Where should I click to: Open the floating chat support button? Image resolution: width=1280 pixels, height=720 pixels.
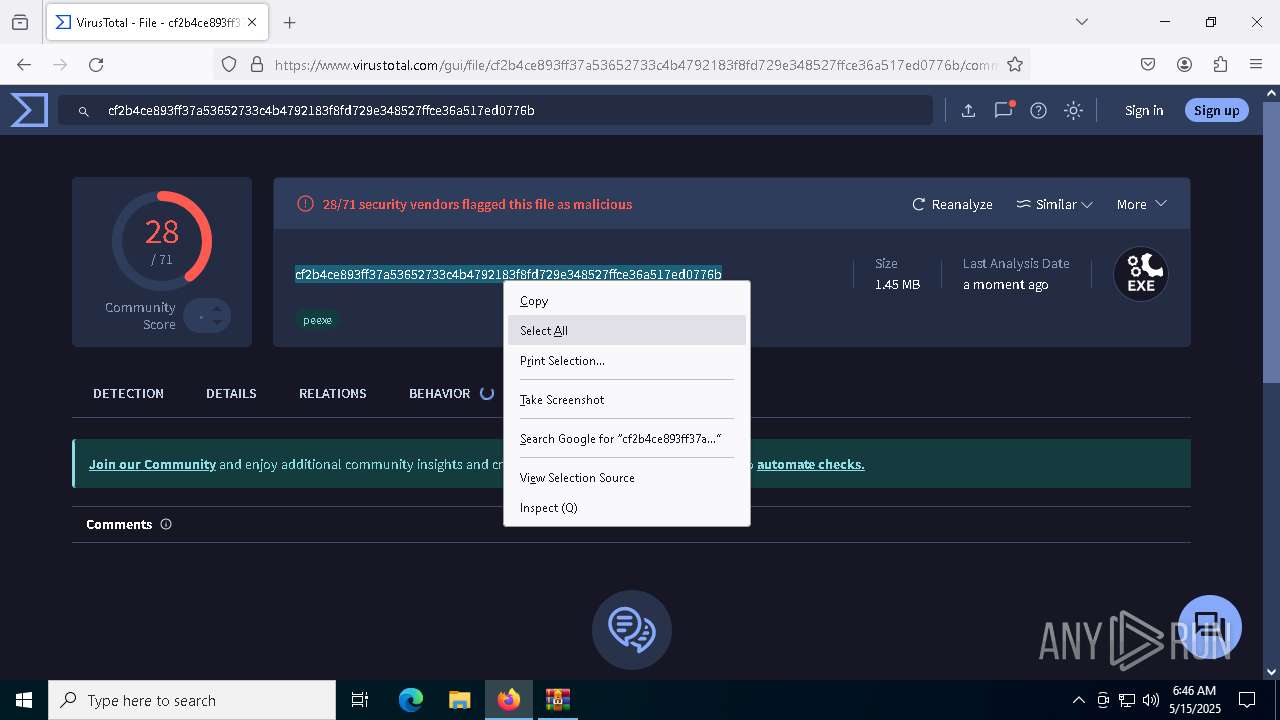point(1210,627)
